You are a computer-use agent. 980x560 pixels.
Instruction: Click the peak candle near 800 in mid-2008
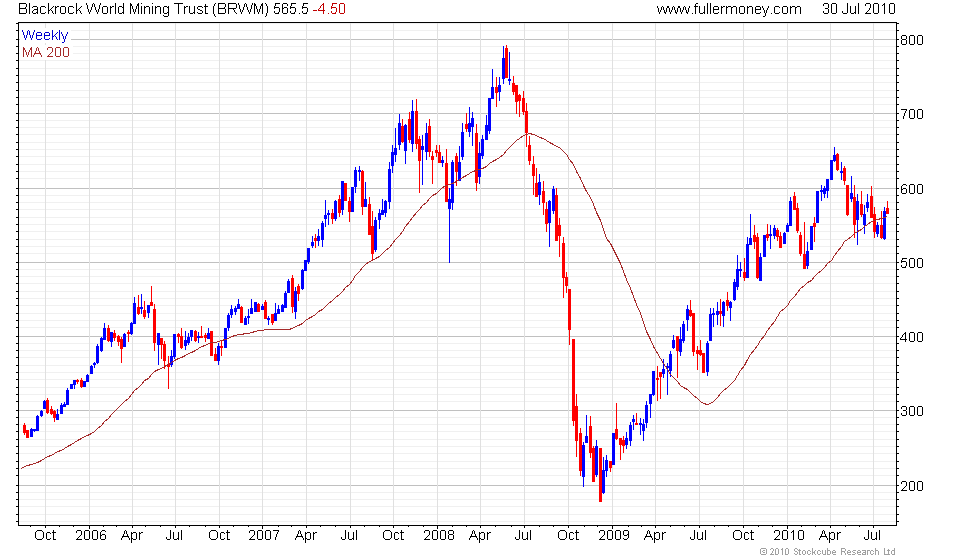[506, 62]
